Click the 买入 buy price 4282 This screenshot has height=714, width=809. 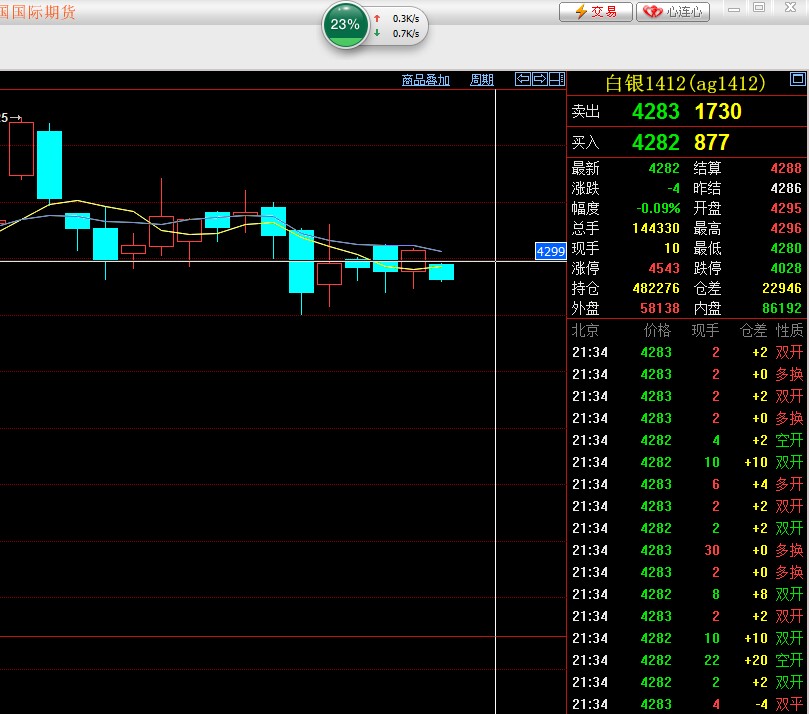pyautogui.click(x=655, y=143)
